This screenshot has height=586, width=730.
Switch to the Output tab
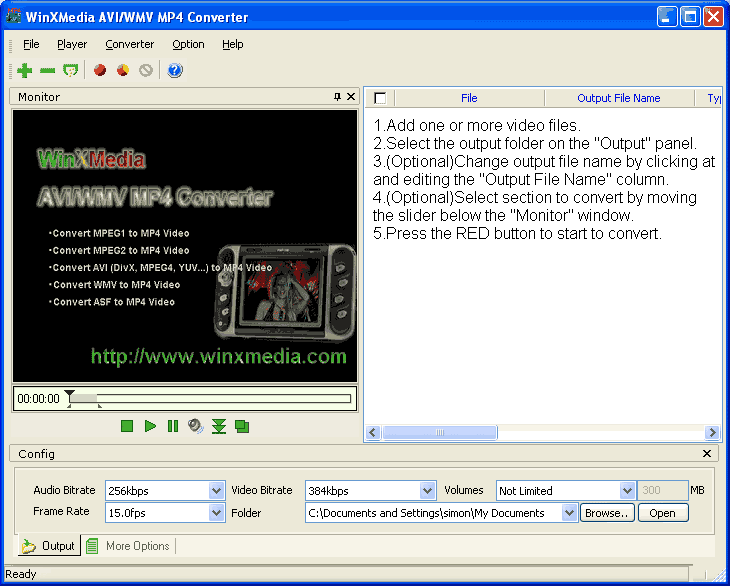pos(49,546)
